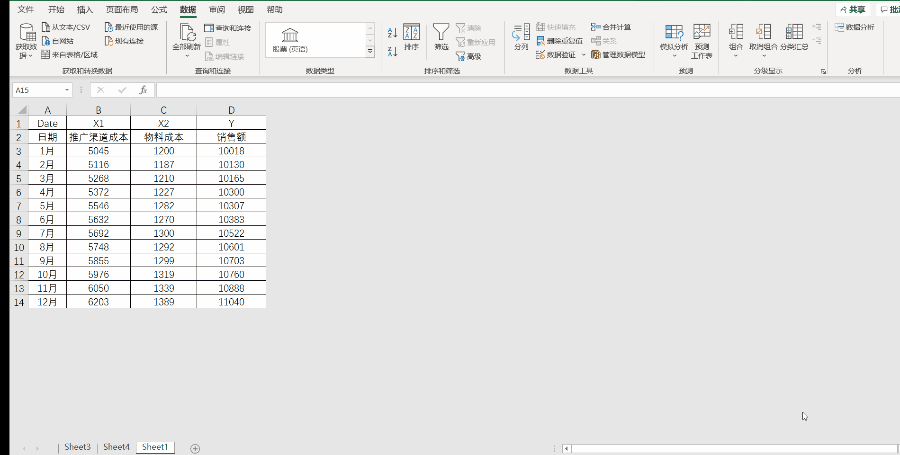Click the 组合 (Group) icon
This screenshot has height=455, width=900.
point(736,32)
